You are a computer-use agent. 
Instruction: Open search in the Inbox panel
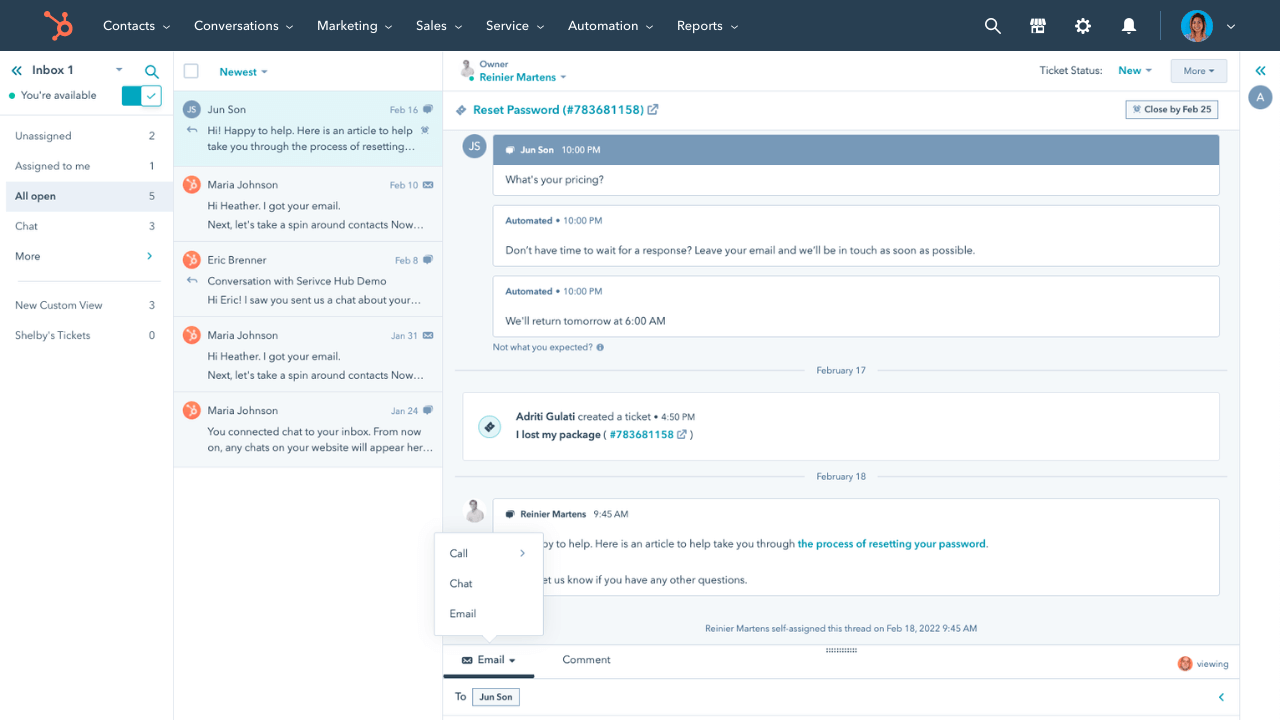pos(151,71)
